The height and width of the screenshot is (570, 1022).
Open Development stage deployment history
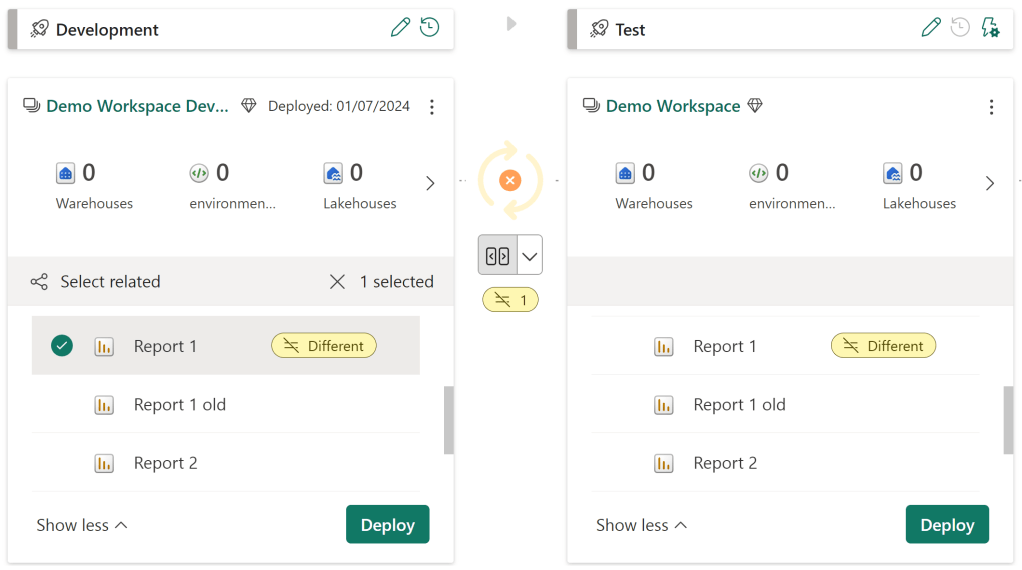click(x=429, y=28)
